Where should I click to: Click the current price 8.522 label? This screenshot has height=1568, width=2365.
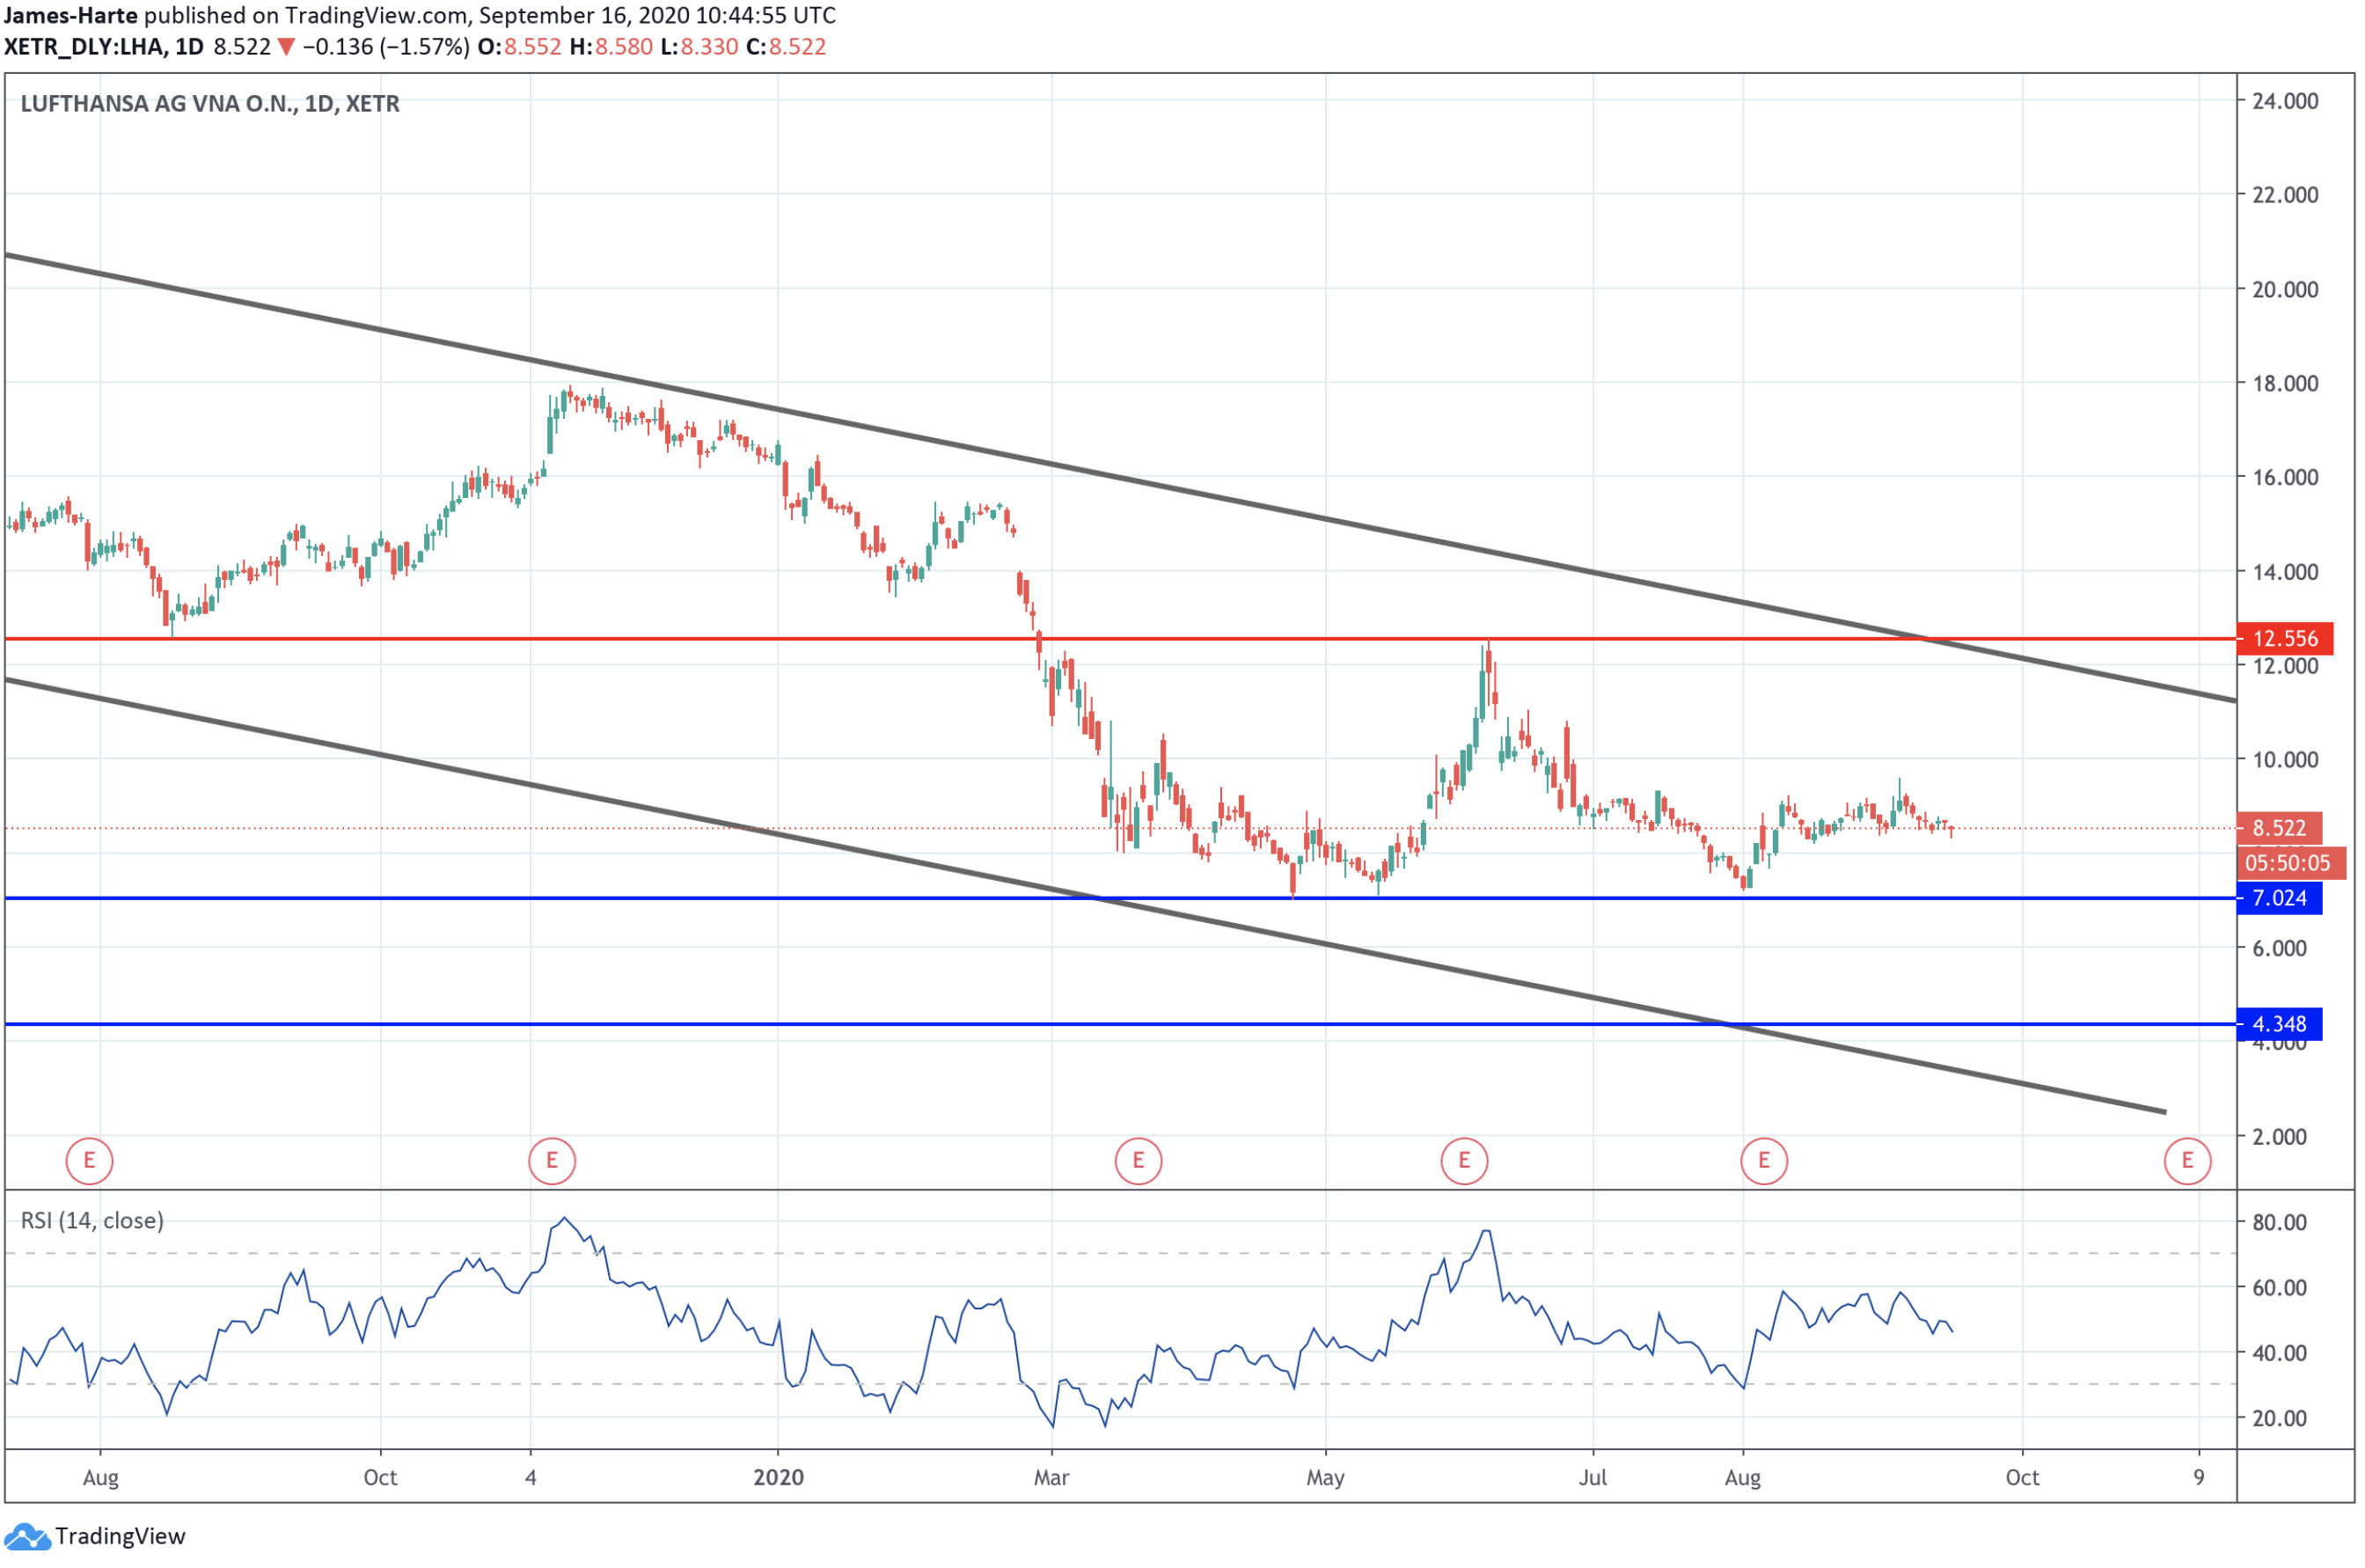2281,829
